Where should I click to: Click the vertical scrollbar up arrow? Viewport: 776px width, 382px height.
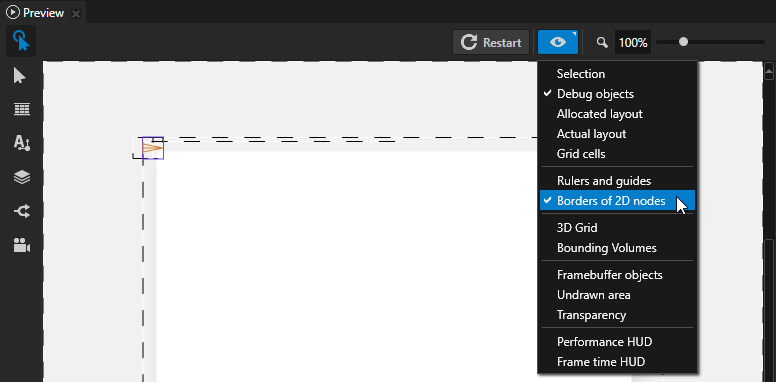click(x=769, y=72)
